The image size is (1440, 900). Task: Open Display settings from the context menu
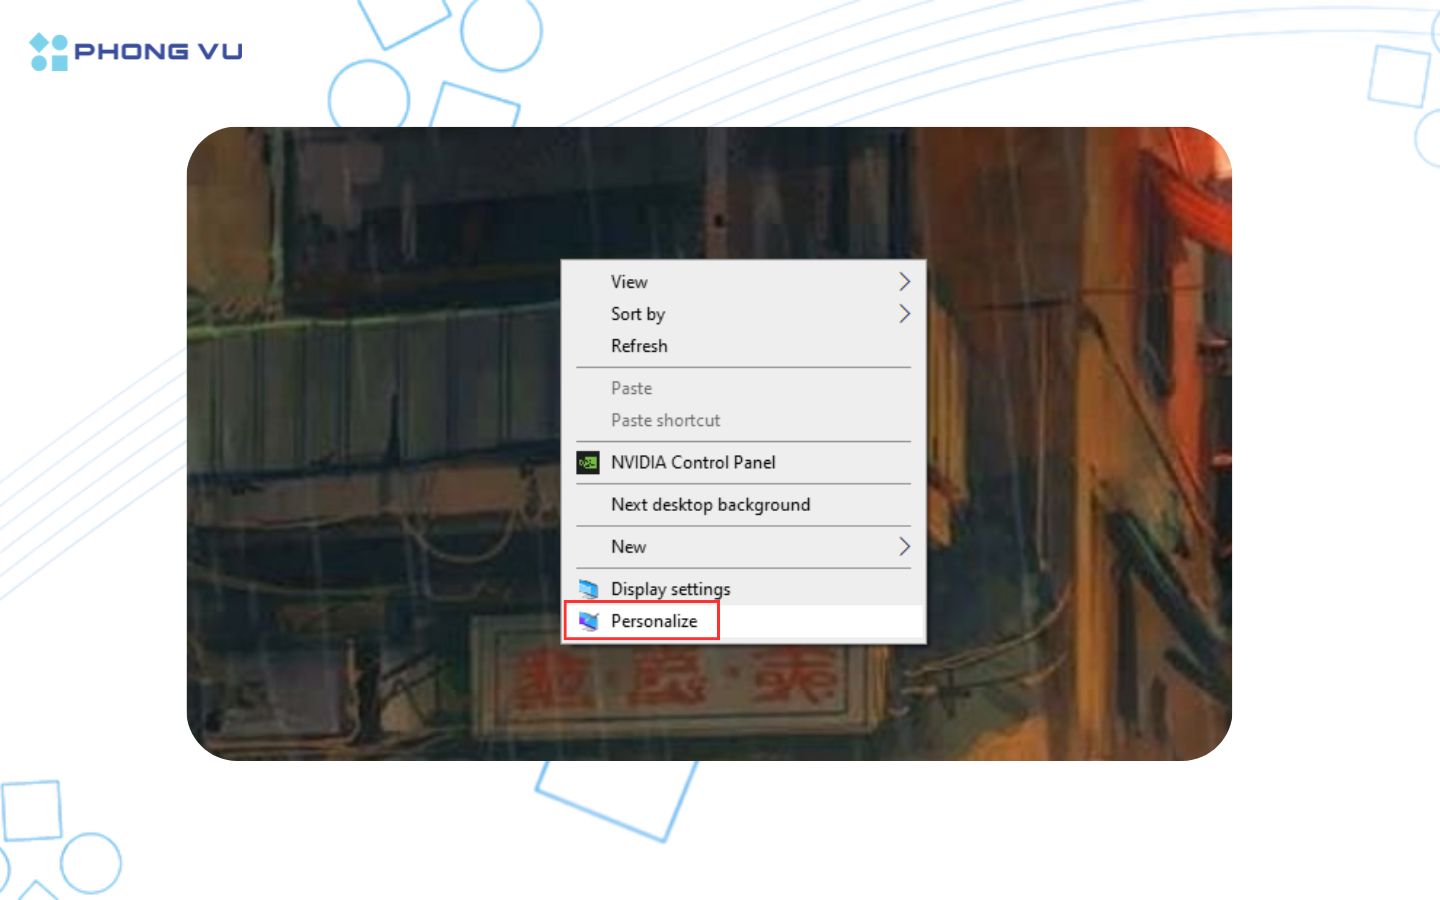pos(670,589)
